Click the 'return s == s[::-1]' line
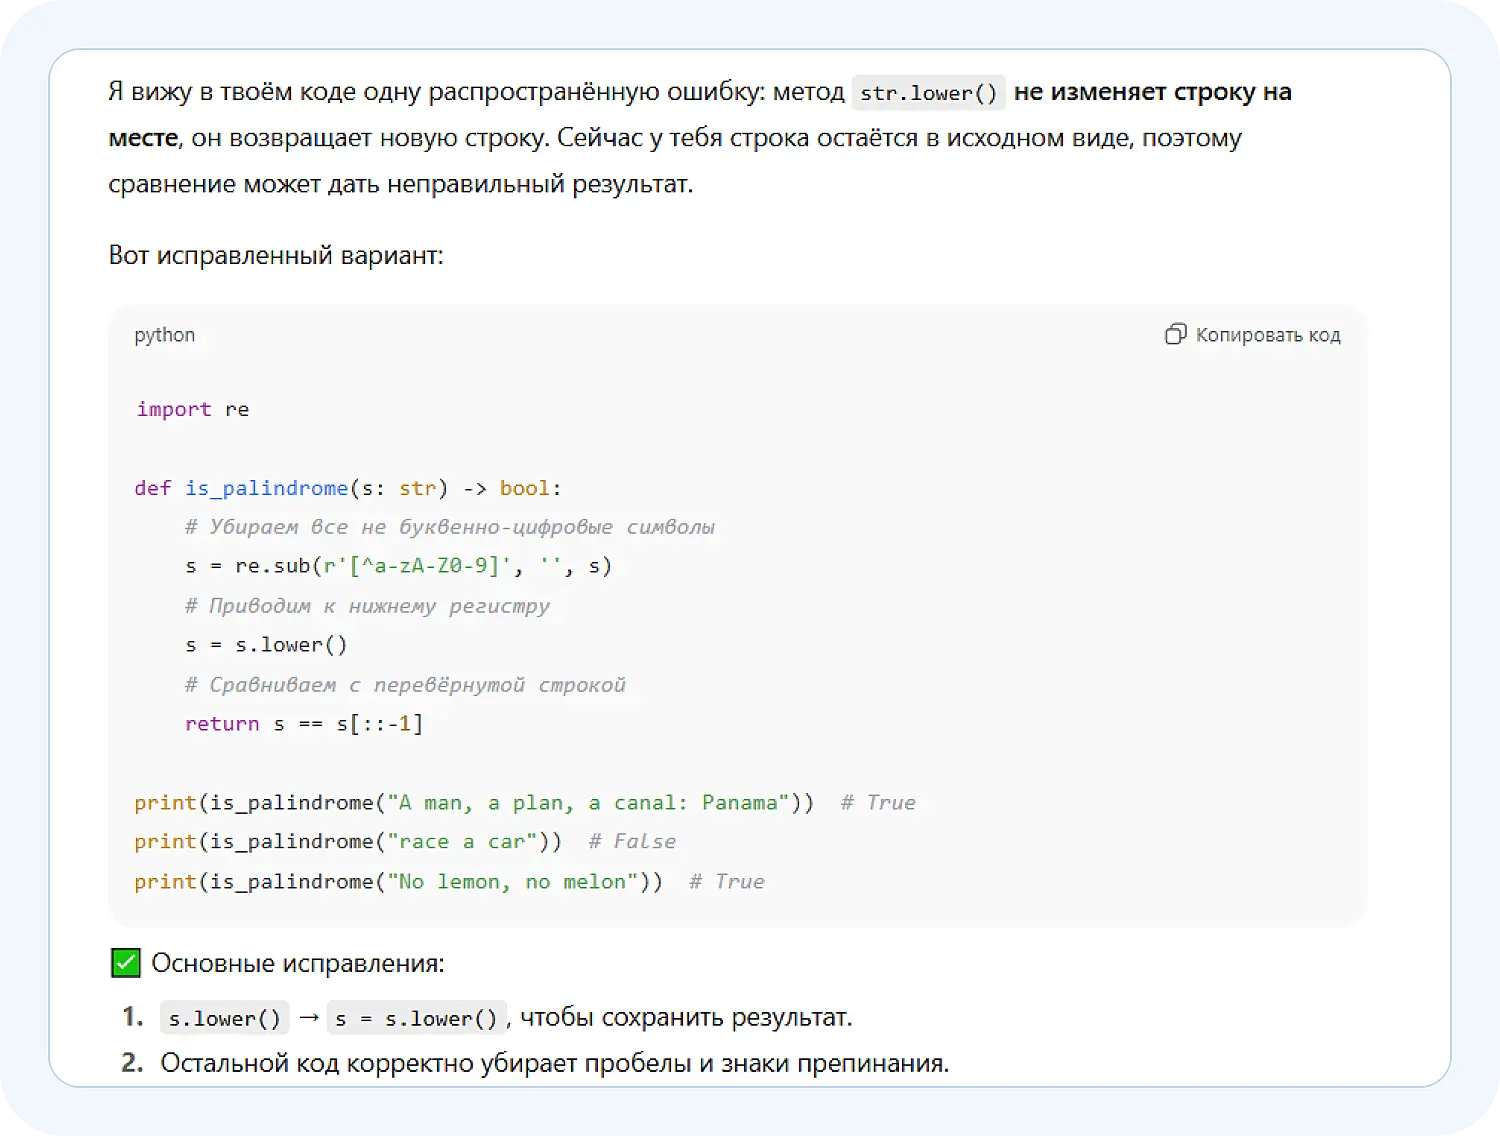Image resolution: width=1500 pixels, height=1136 pixels. (x=304, y=724)
